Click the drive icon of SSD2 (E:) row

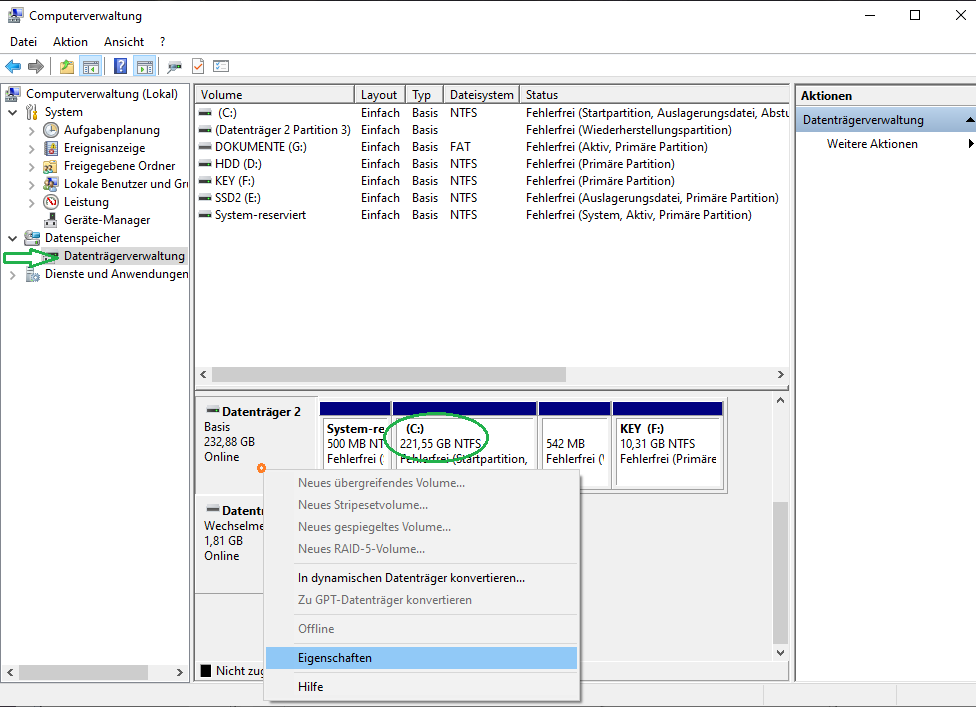click(x=205, y=198)
